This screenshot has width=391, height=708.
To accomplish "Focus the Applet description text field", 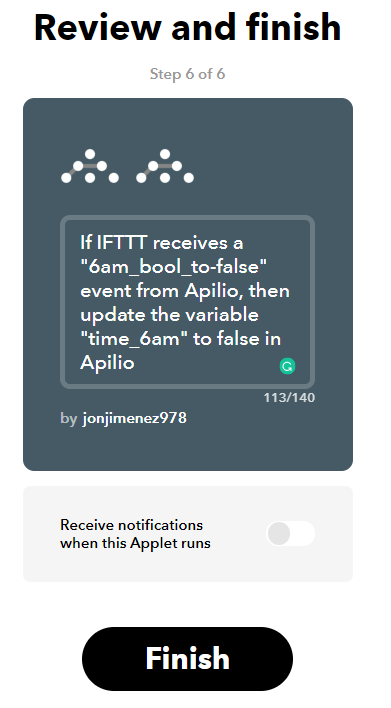I will pyautogui.click(x=187, y=302).
